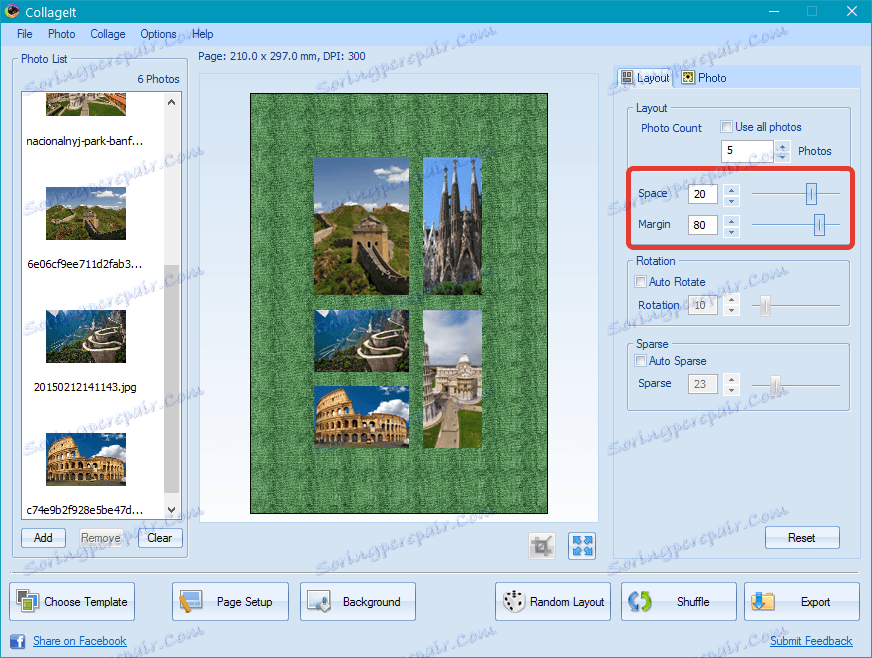Open the Options menu
This screenshot has width=872, height=658.
tap(158, 34)
